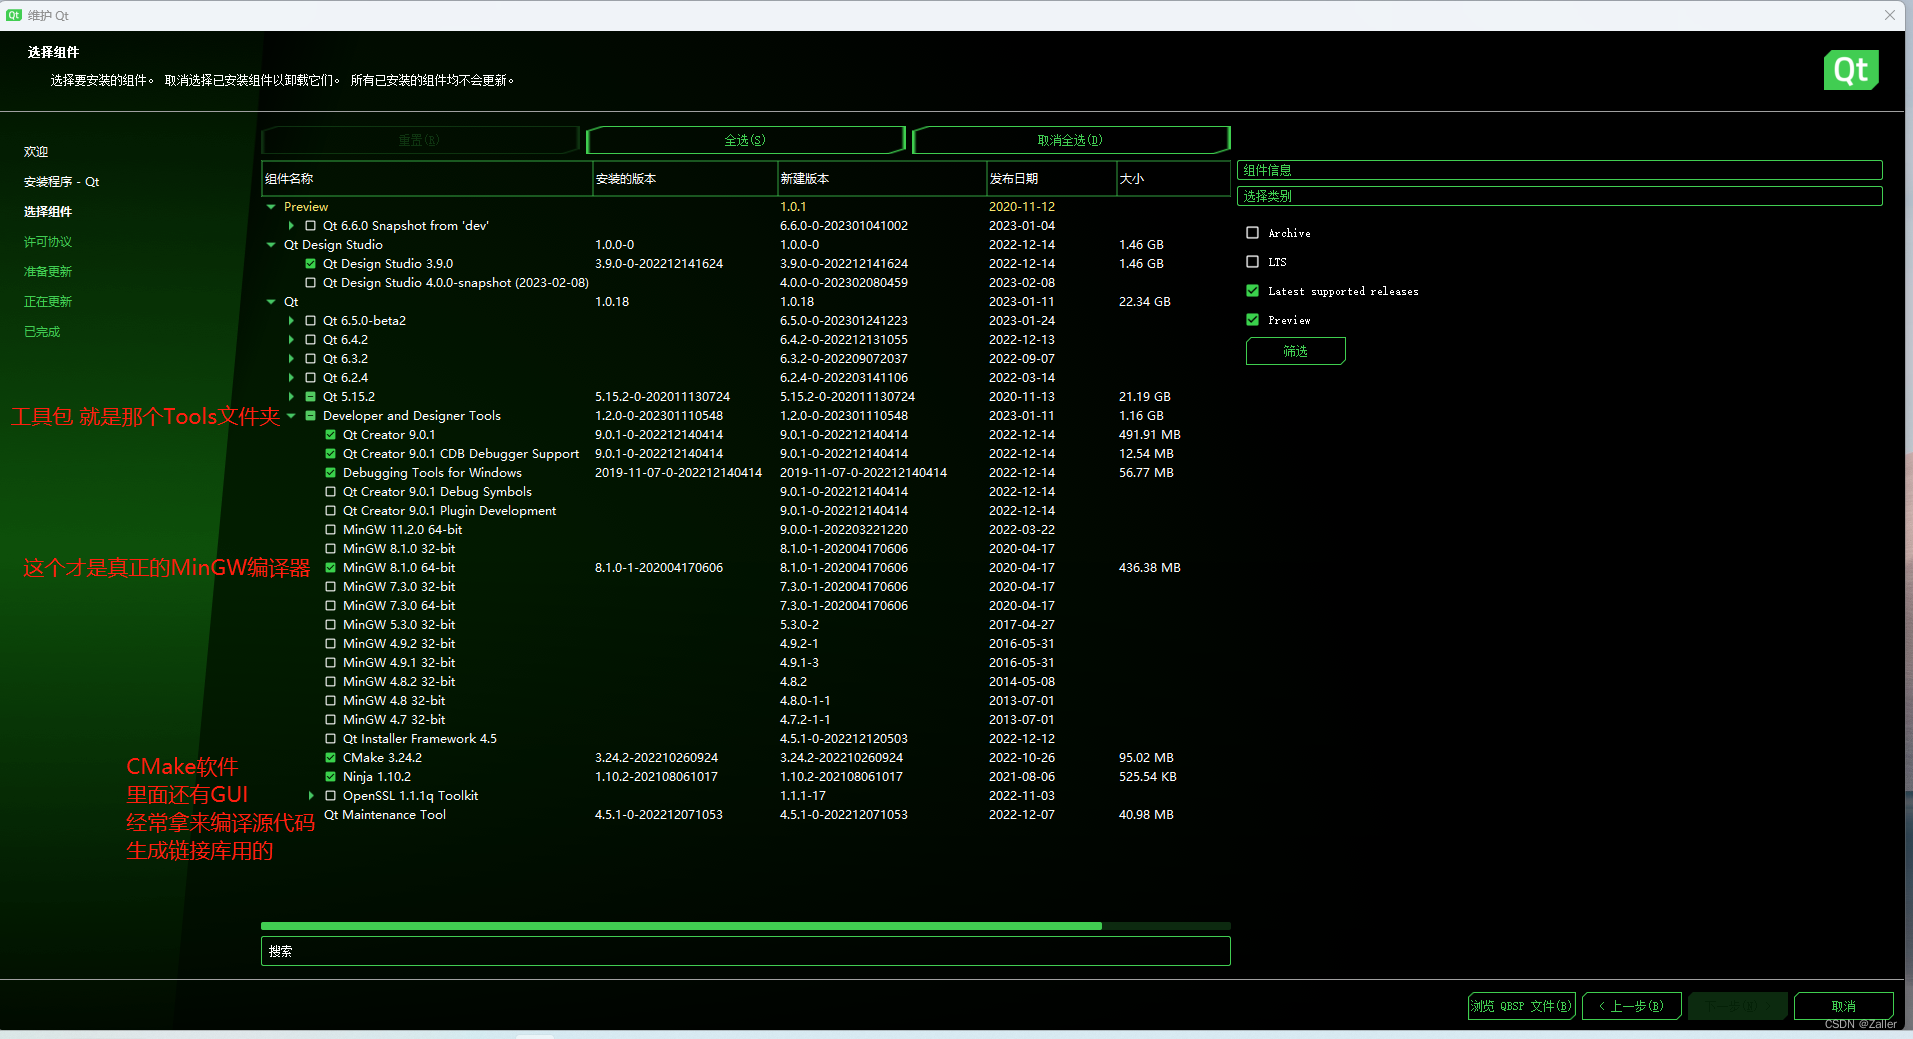The image size is (1913, 1039).
Task: Select the 已完成 sidebar step
Action: [x=42, y=332]
